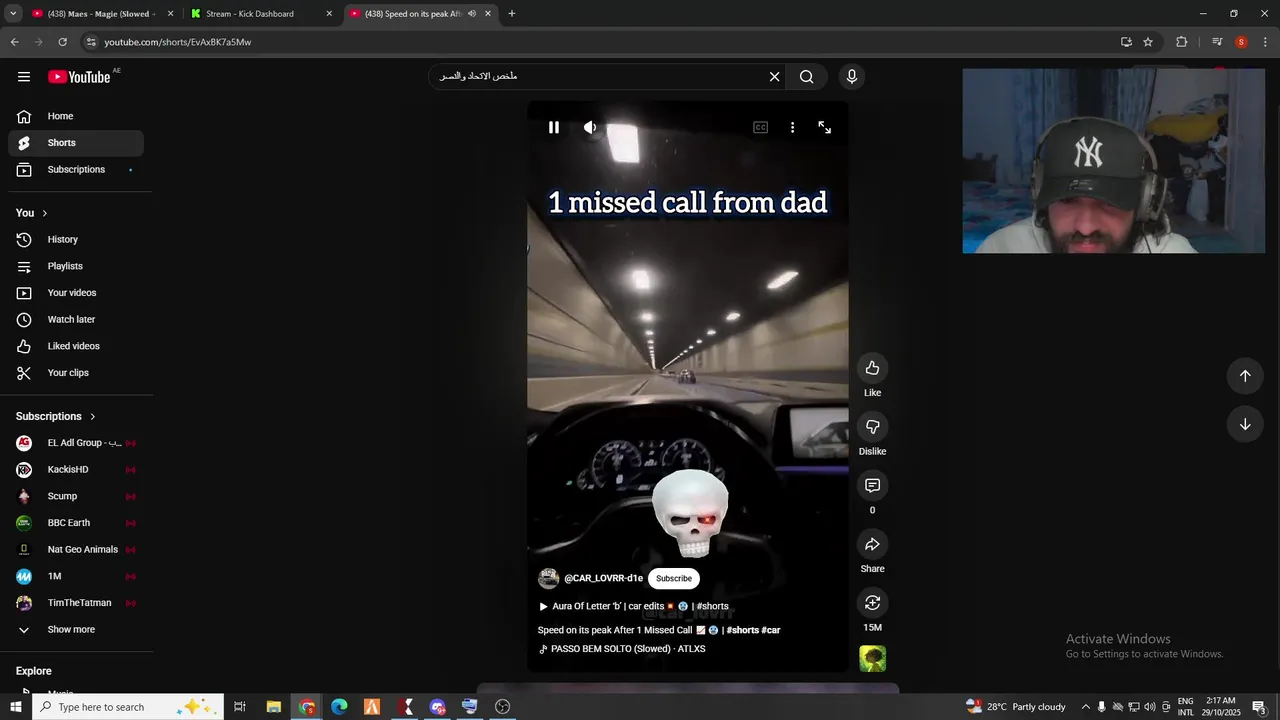
Task: Click the search magnifier button
Action: [x=806, y=77]
